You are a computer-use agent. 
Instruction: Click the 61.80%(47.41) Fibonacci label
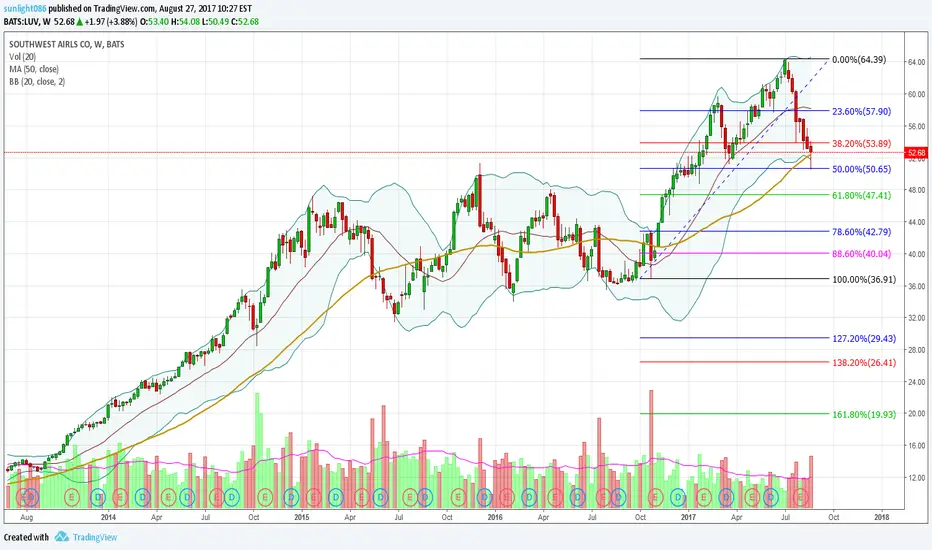coord(861,196)
